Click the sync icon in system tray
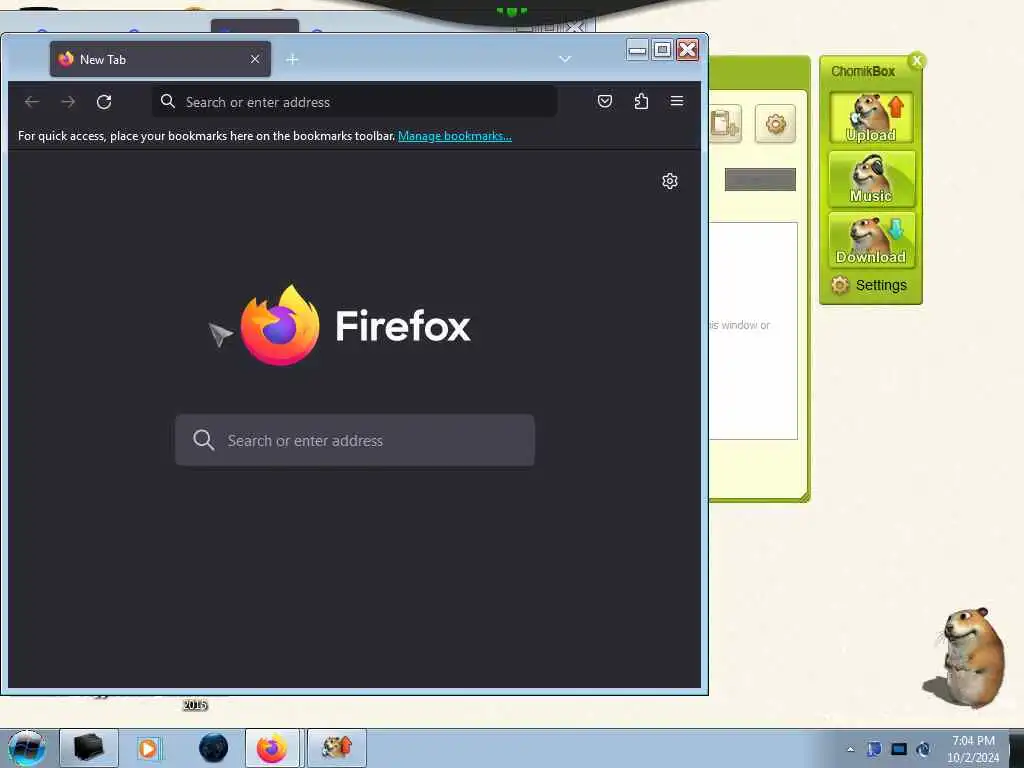 coord(923,750)
